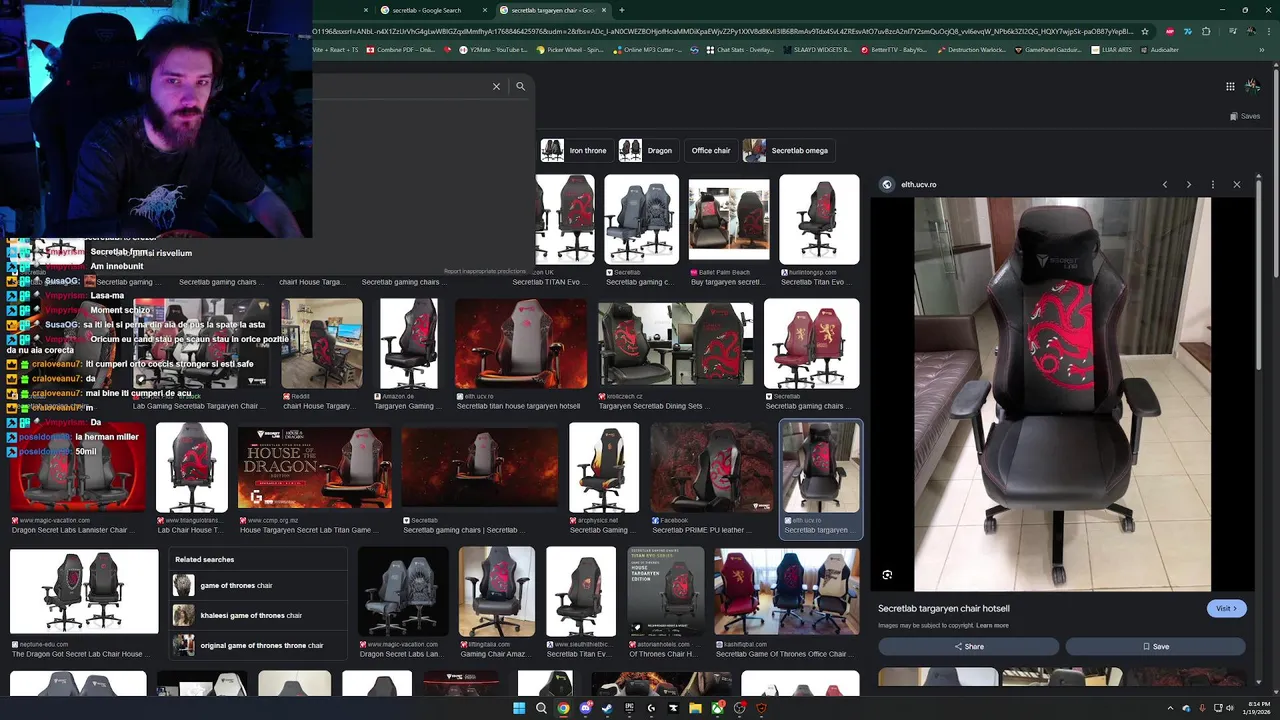Open the LUAR ARTS bookmark
This screenshot has width=1280, height=720.
[x=1112, y=49]
